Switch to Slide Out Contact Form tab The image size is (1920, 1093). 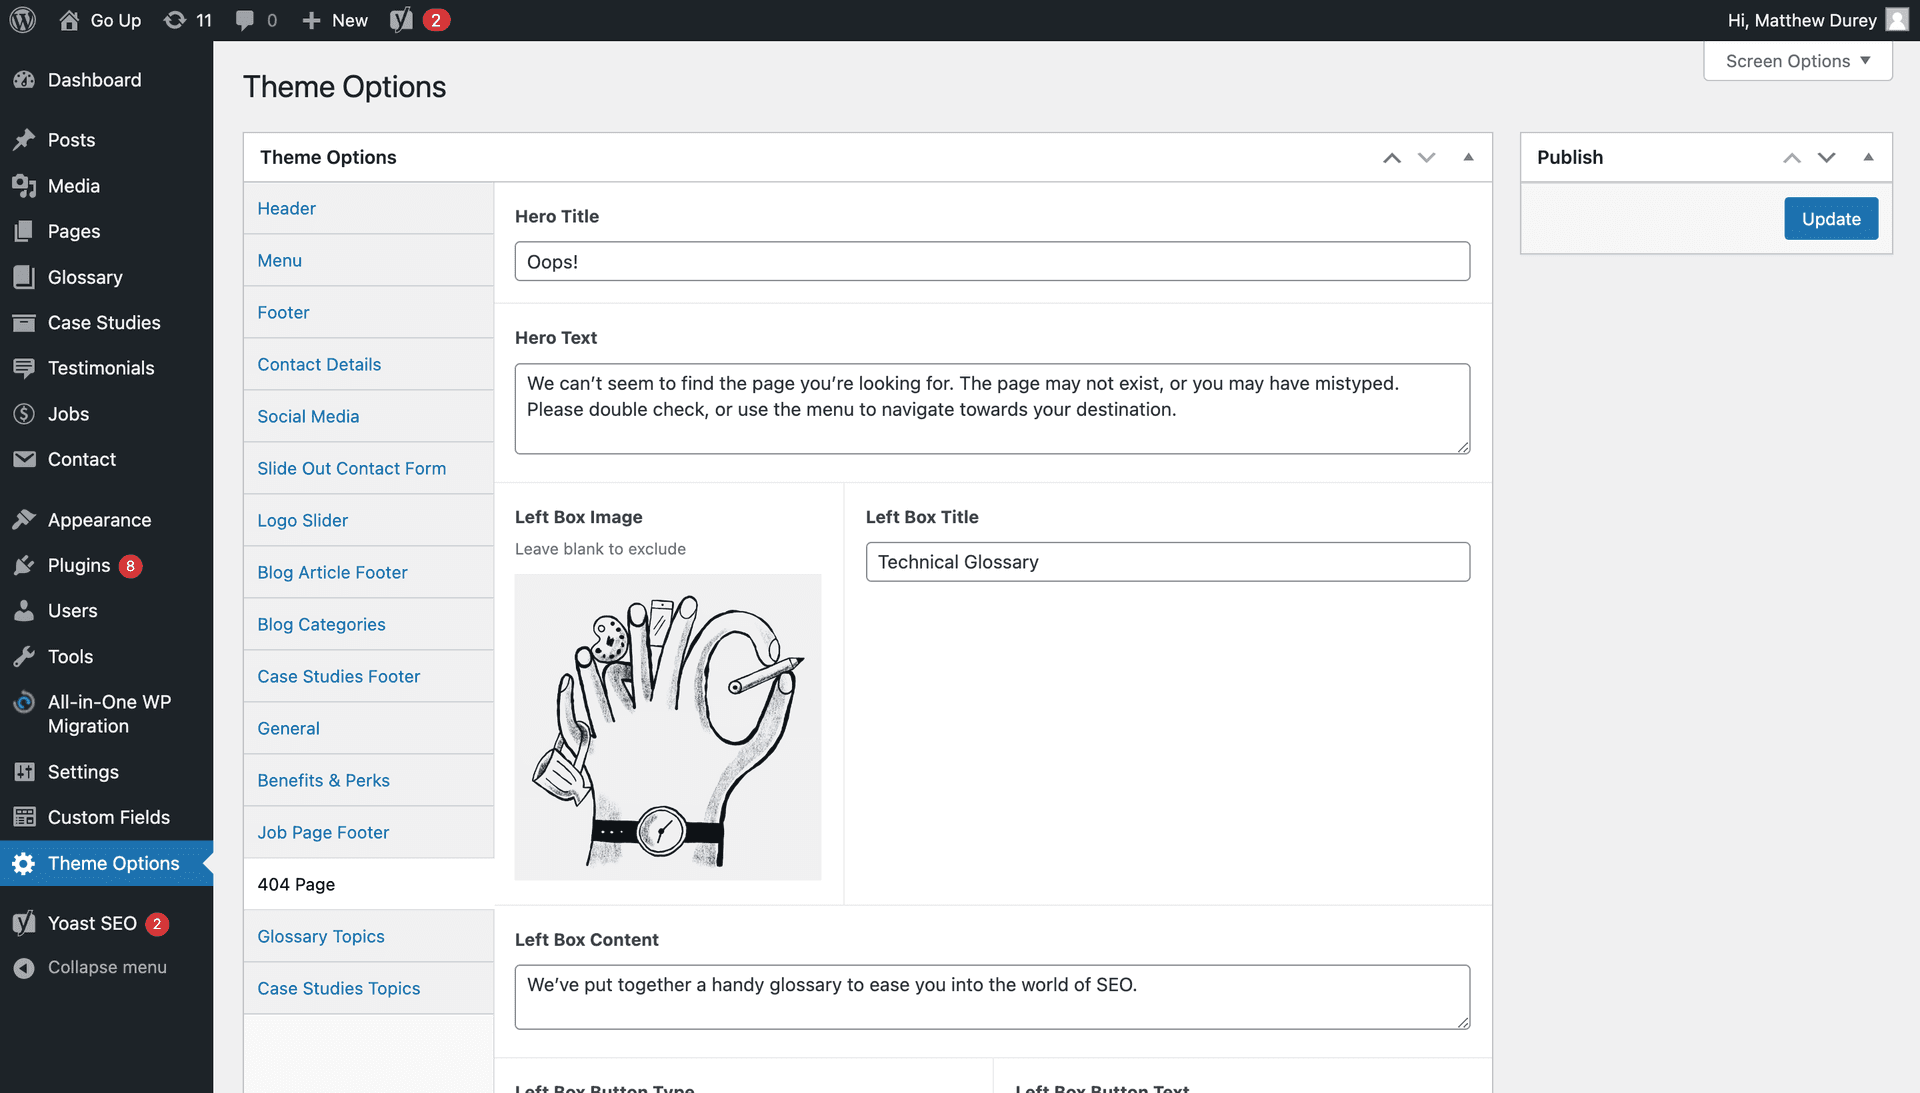[x=369, y=468]
